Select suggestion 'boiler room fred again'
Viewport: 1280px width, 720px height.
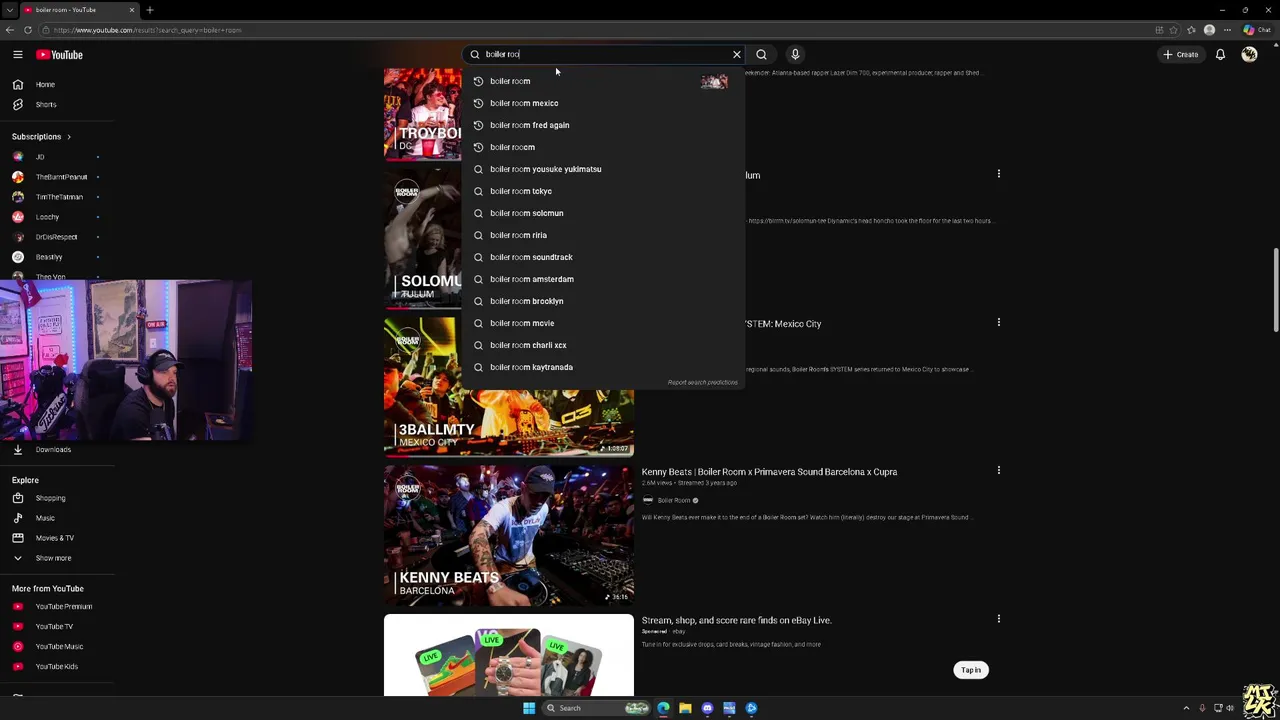603,125
